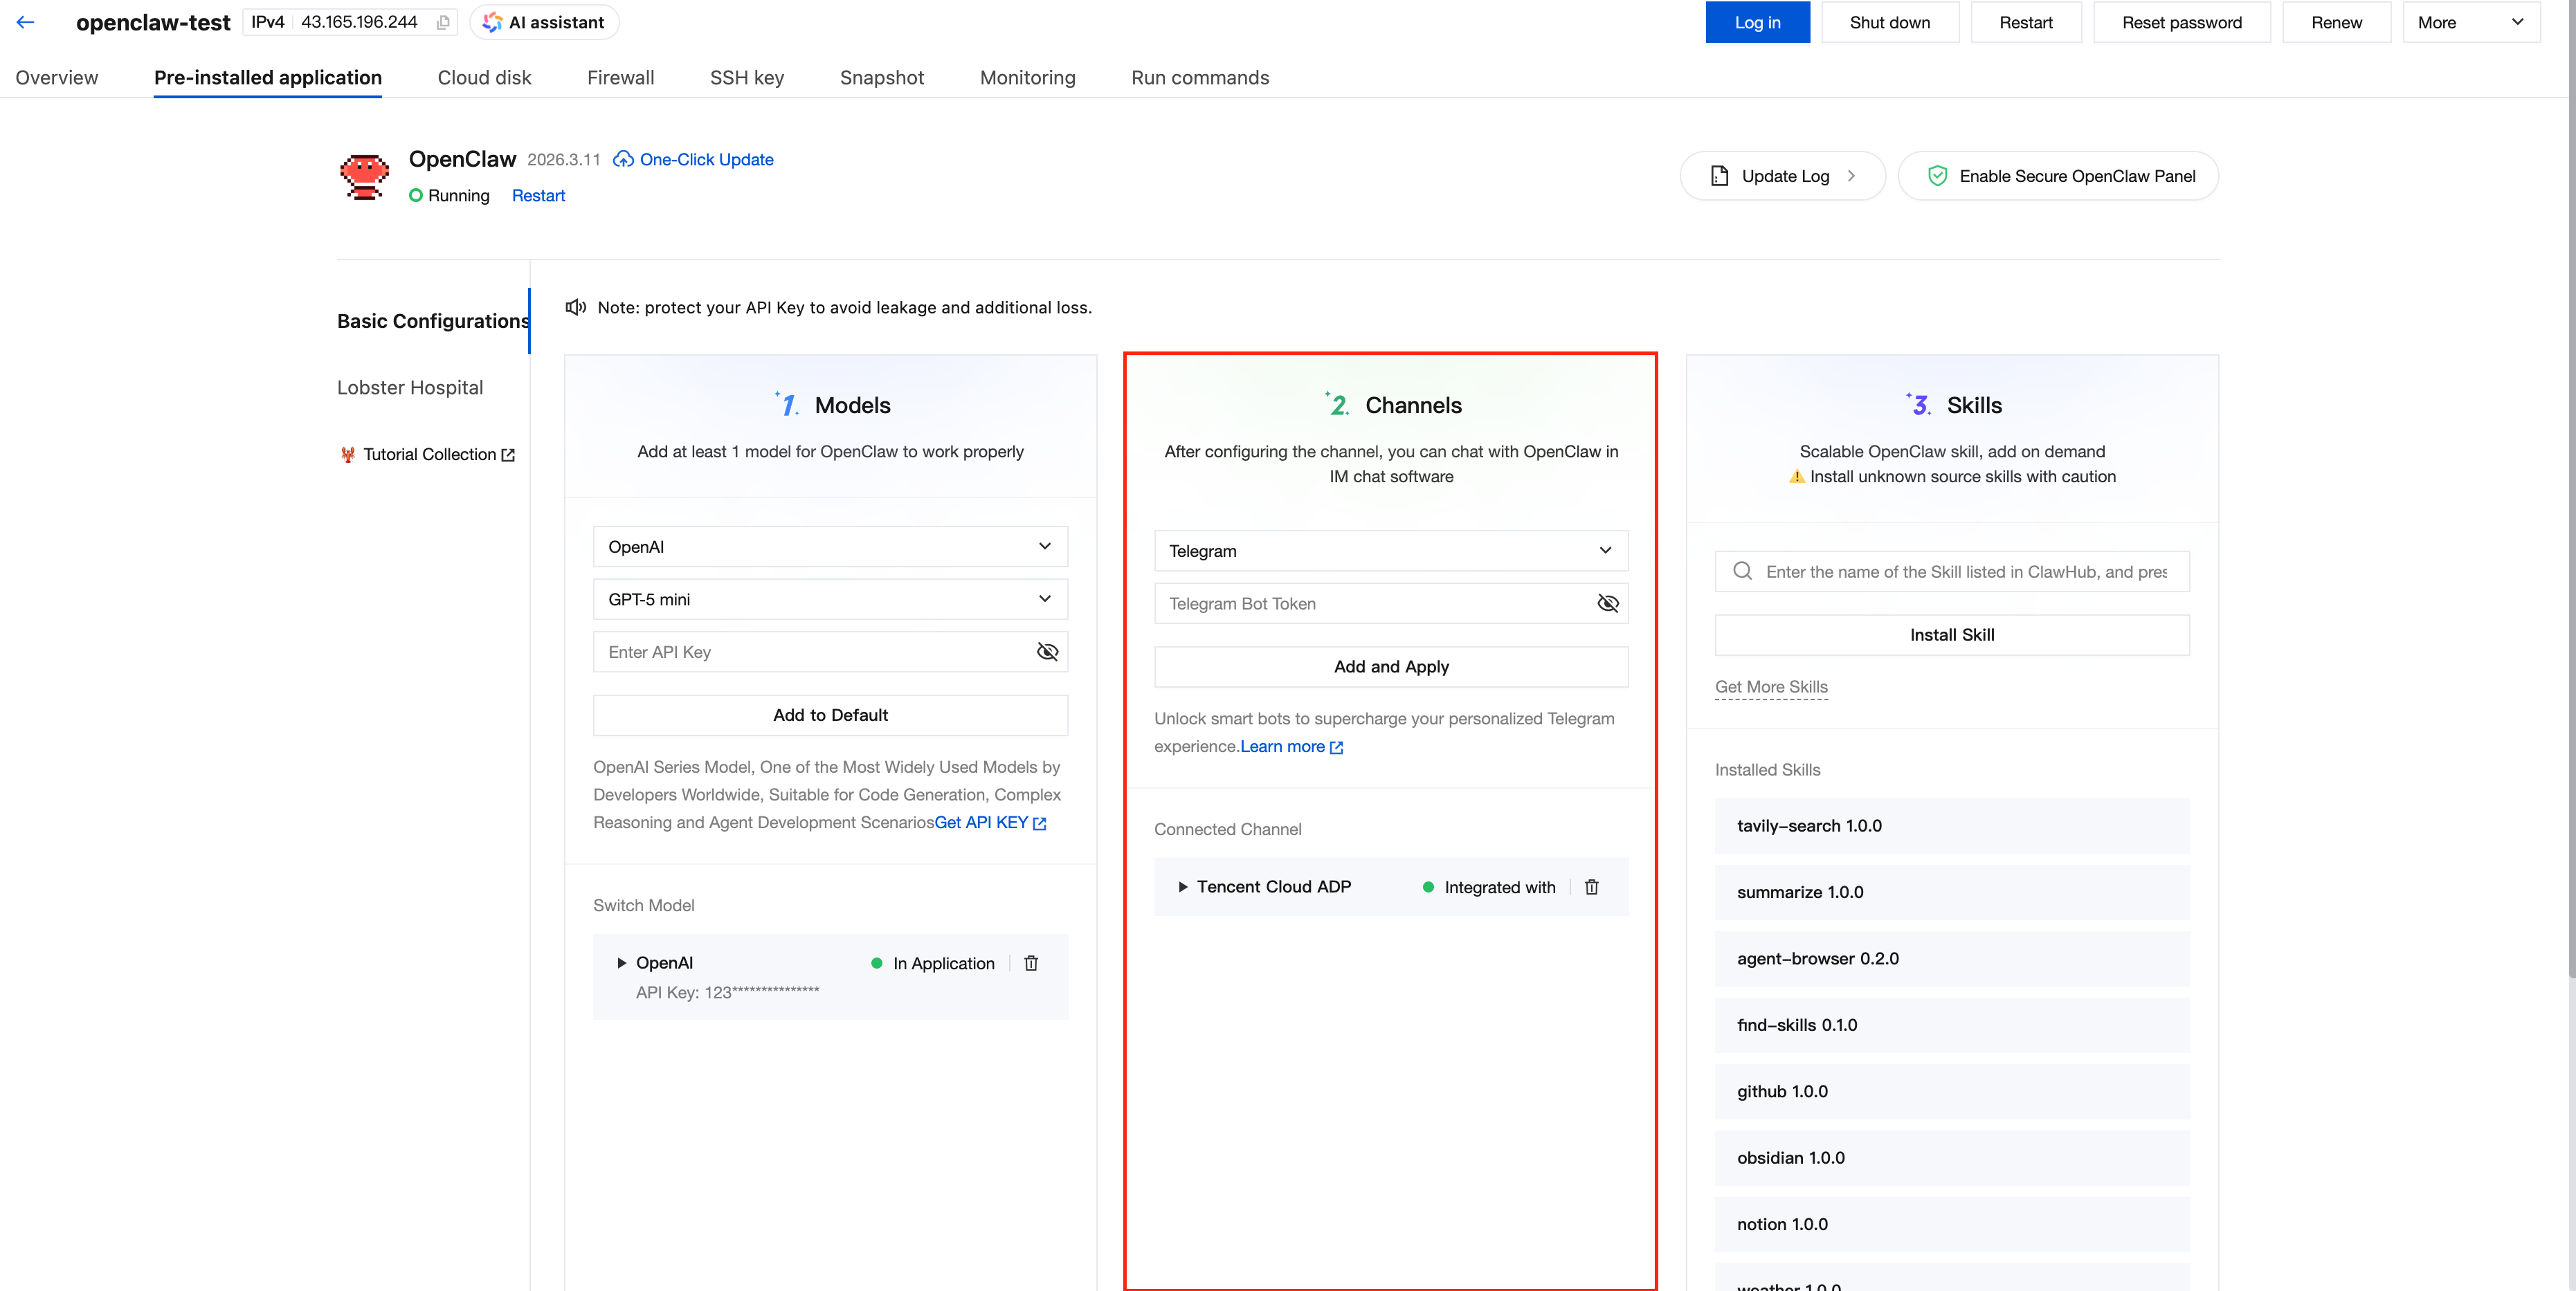Click the One-Click Update cloud icon
Viewport: 2576px width, 1291px height.
[x=623, y=160]
